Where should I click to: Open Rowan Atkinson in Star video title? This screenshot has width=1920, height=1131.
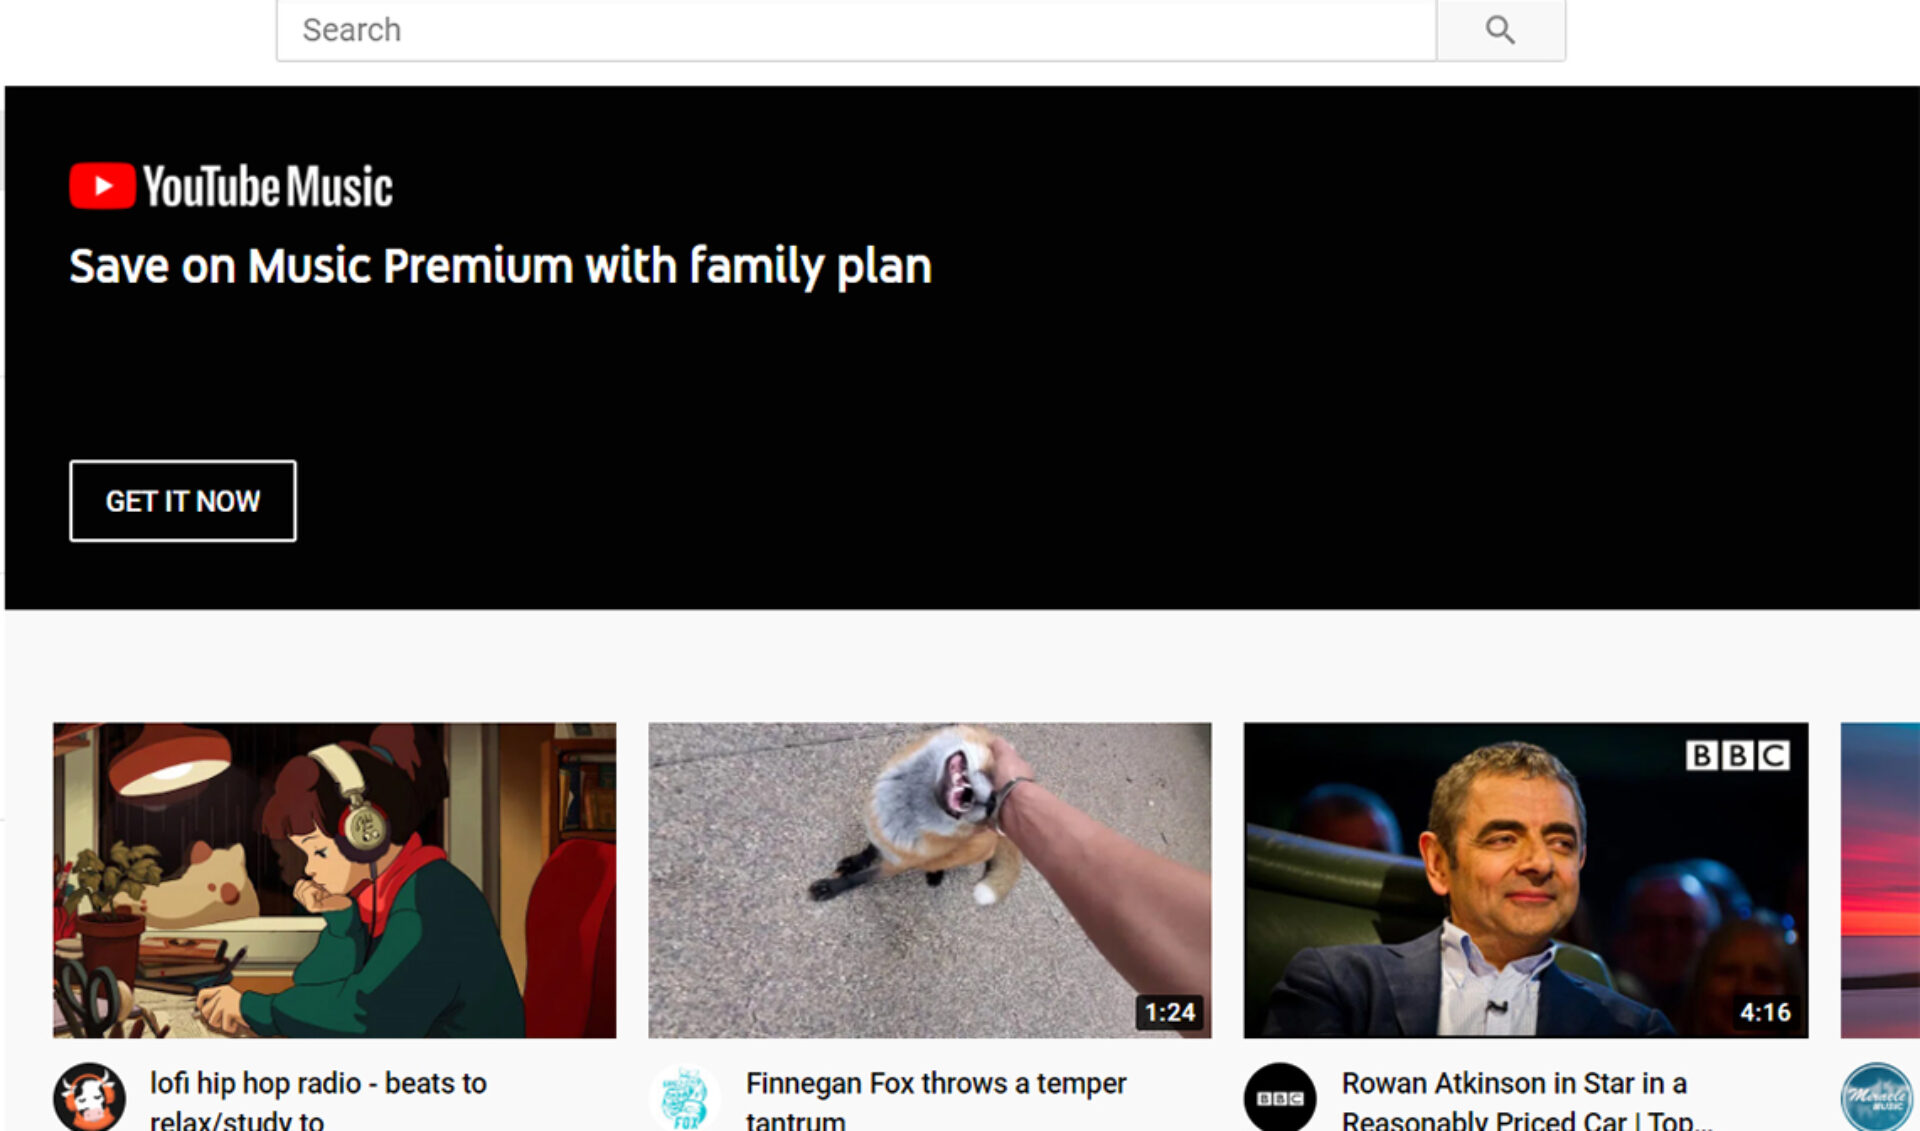[x=1526, y=1101]
